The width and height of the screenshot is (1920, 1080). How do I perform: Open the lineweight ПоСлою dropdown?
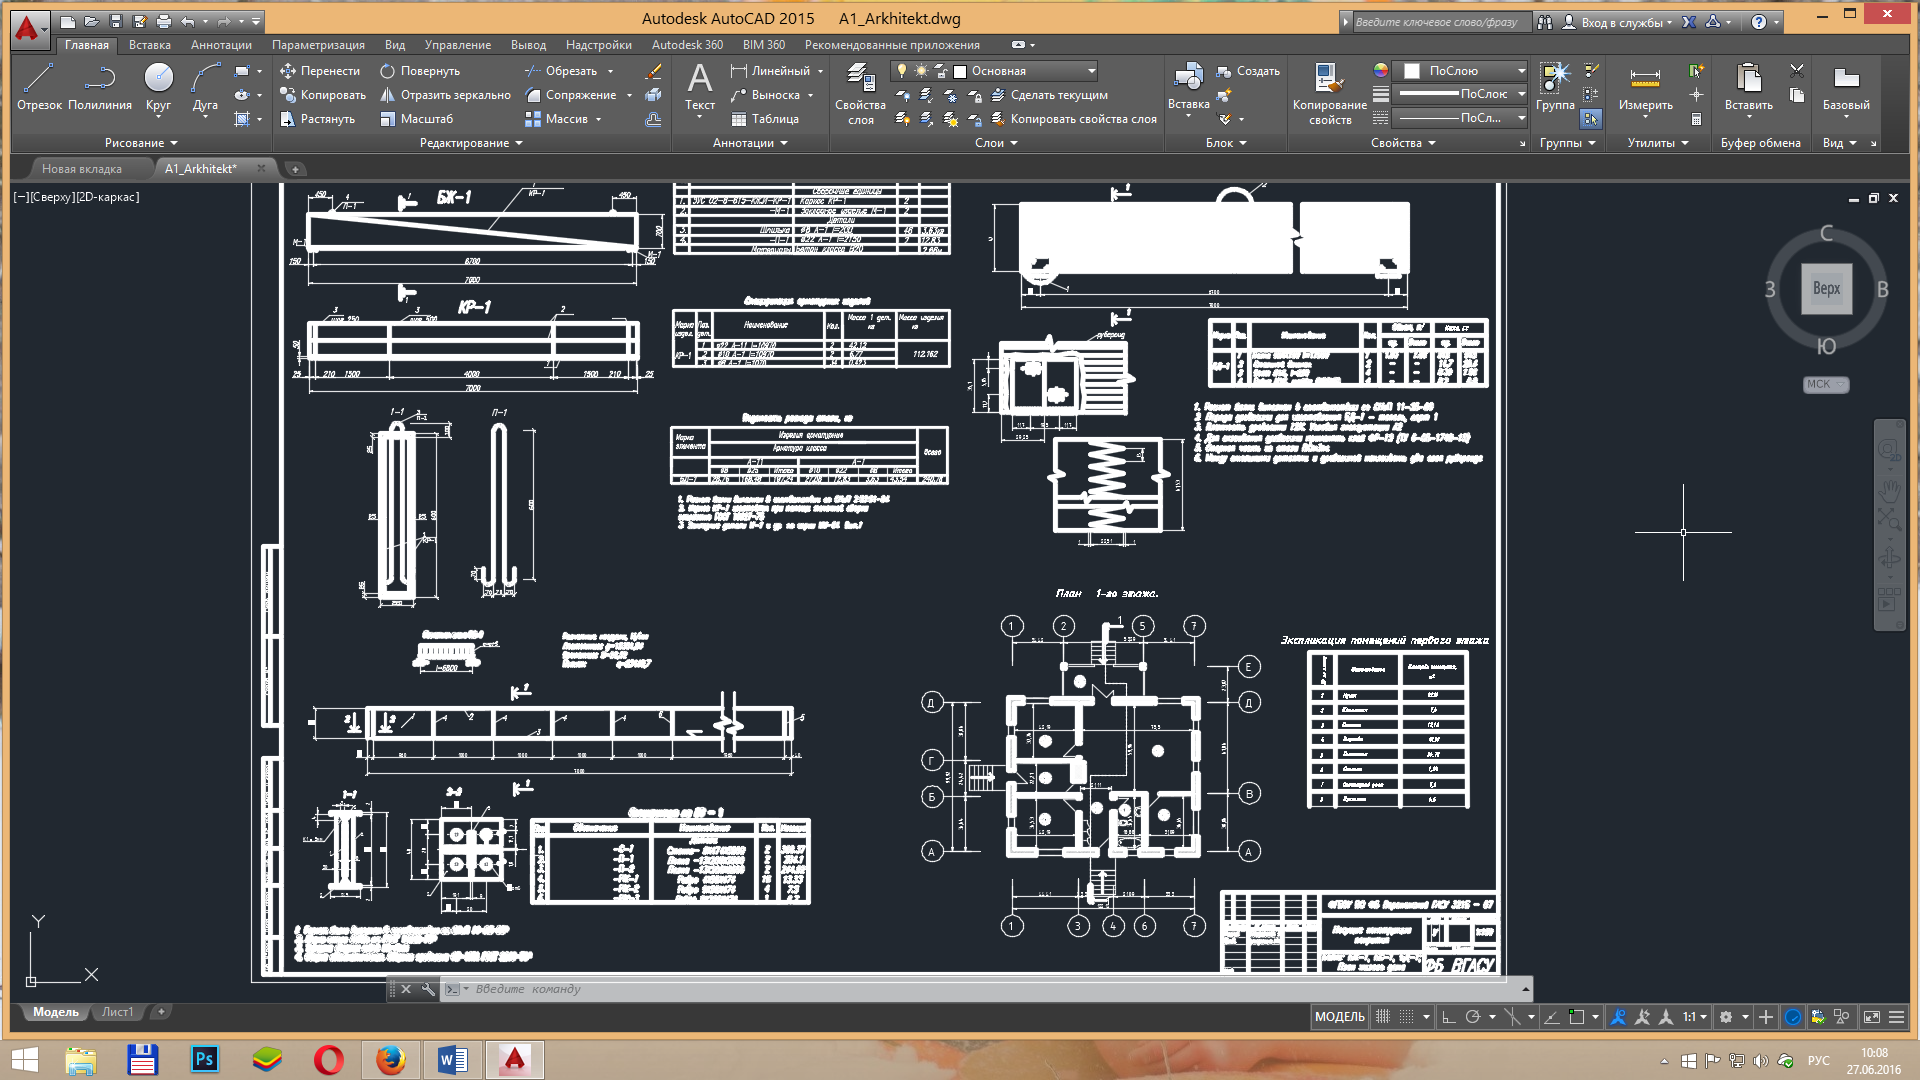(x=1521, y=94)
